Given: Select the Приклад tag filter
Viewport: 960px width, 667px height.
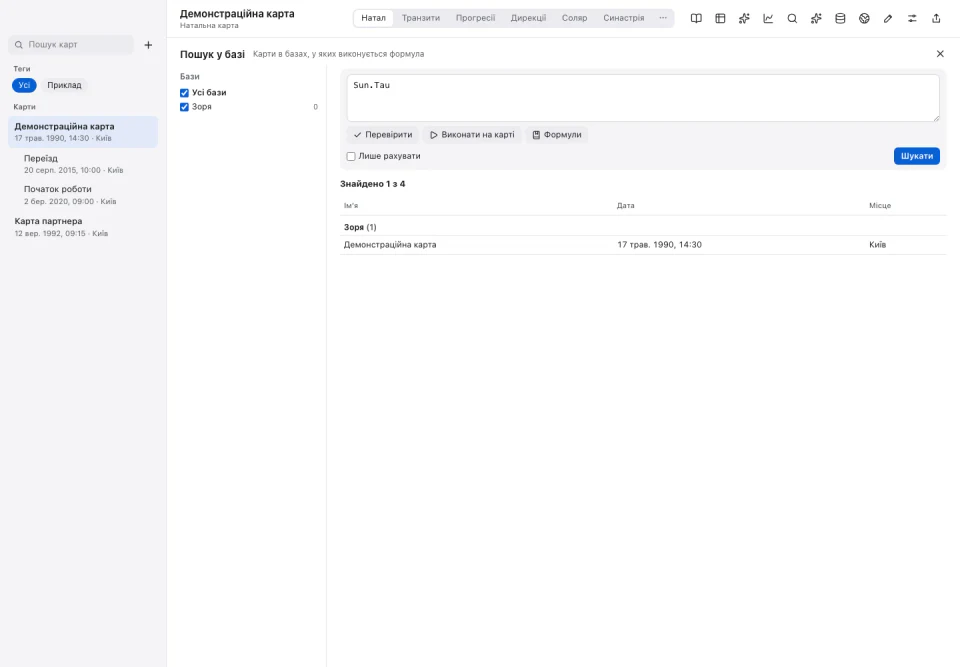Looking at the screenshot, I should coord(64,85).
